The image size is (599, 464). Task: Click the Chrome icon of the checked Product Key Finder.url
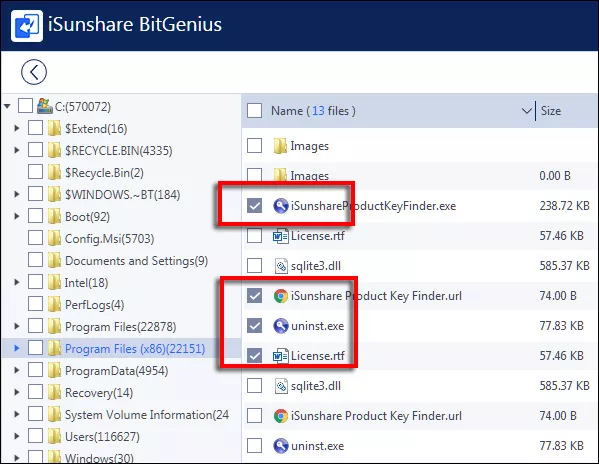point(281,296)
